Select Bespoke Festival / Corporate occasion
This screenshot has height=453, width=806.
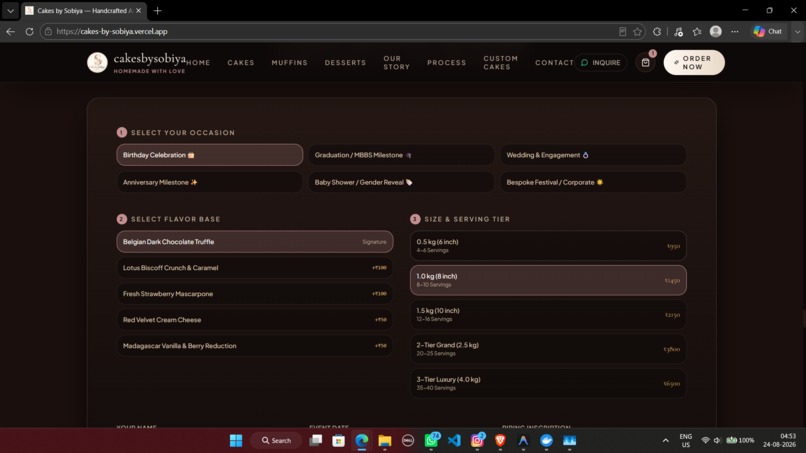pos(593,182)
